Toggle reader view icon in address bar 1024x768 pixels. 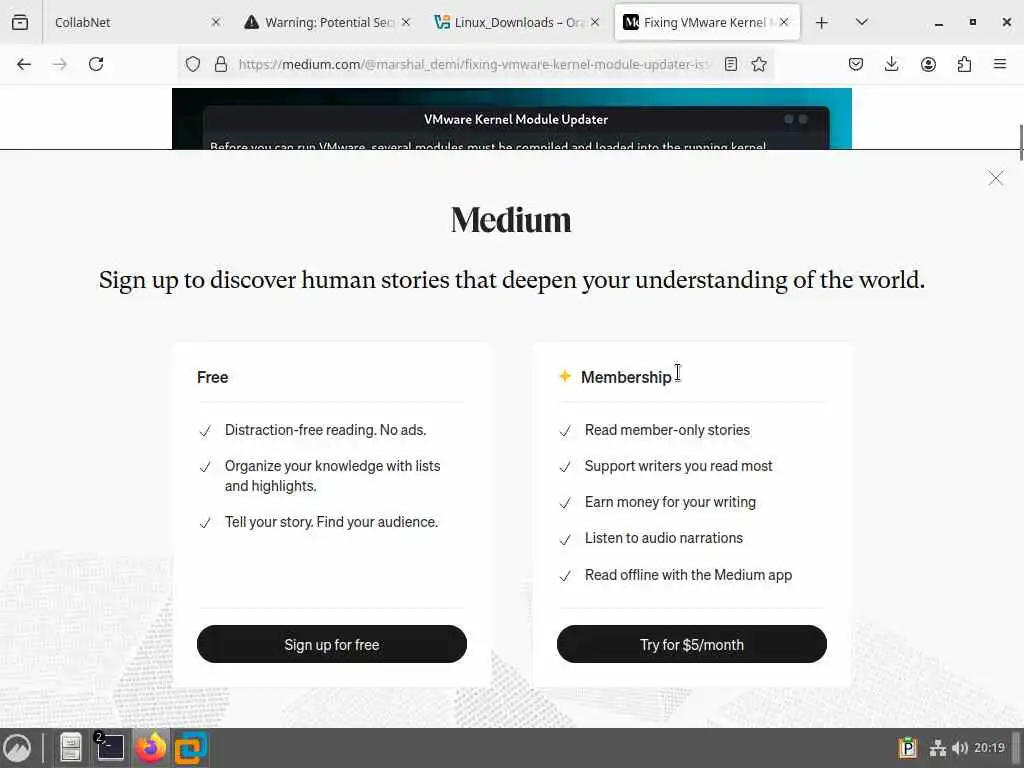click(731, 64)
